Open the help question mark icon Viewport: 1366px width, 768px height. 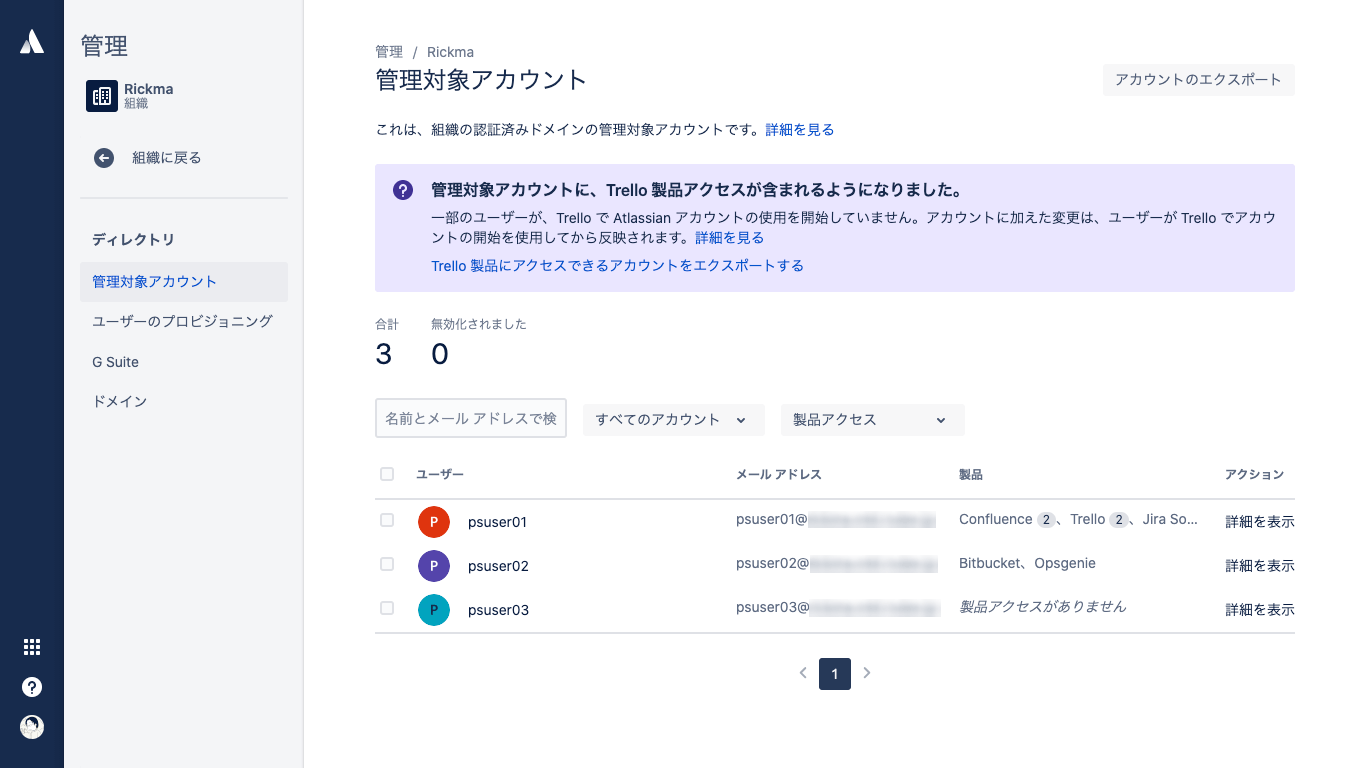pos(32,687)
